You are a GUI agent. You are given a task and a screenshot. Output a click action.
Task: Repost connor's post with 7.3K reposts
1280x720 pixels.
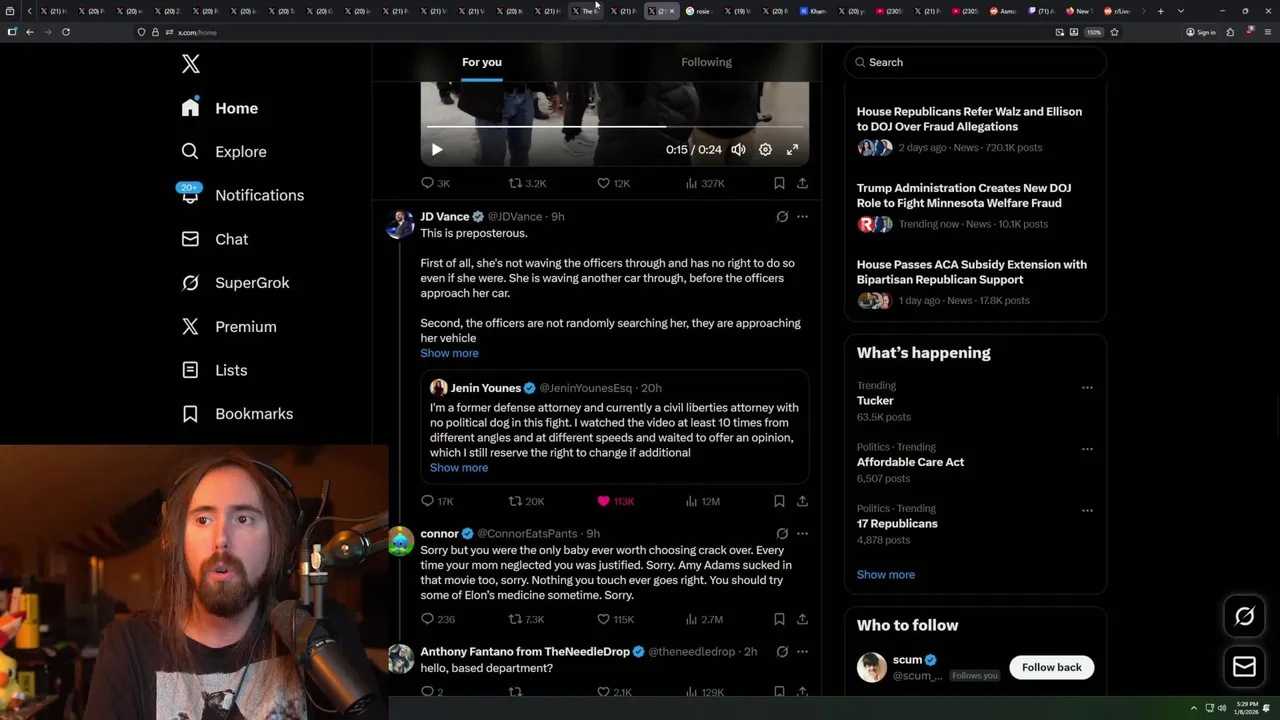pyautogui.click(x=527, y=619)
